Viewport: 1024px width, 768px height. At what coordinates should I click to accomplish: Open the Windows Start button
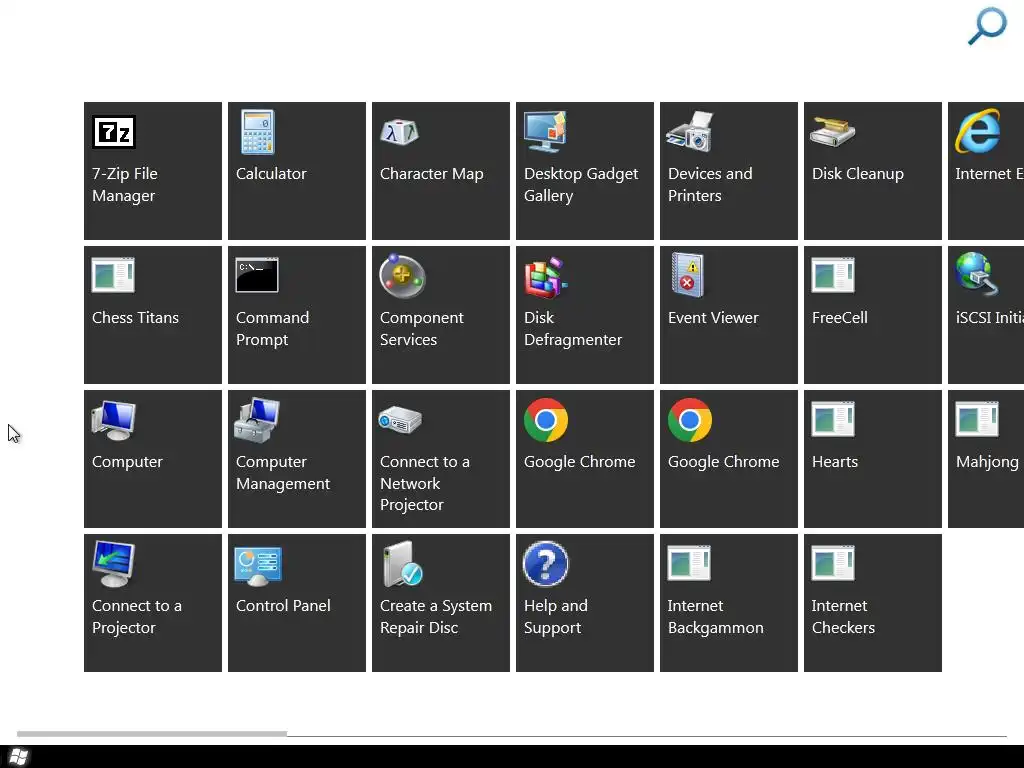click(x=19, y=757)
